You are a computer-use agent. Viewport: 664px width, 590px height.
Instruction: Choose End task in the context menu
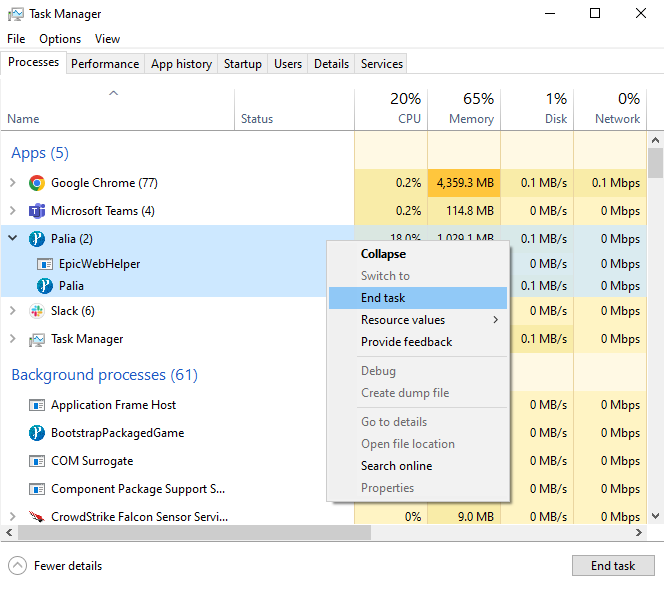[x=418, y=298]
